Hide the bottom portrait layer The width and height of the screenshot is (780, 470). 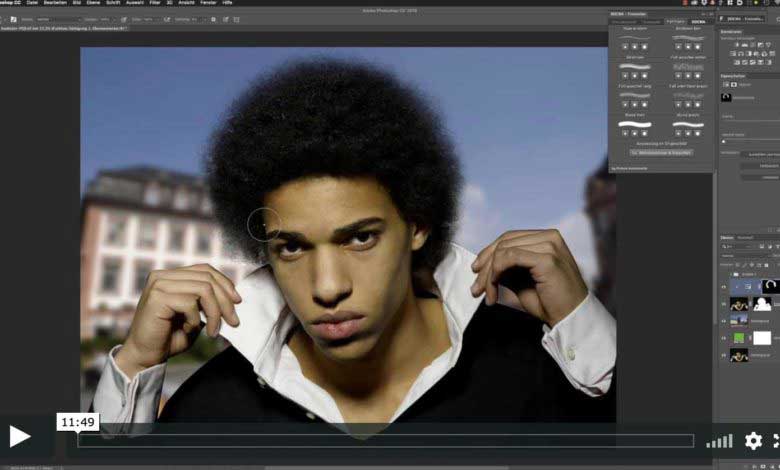(x=723, y=355)
